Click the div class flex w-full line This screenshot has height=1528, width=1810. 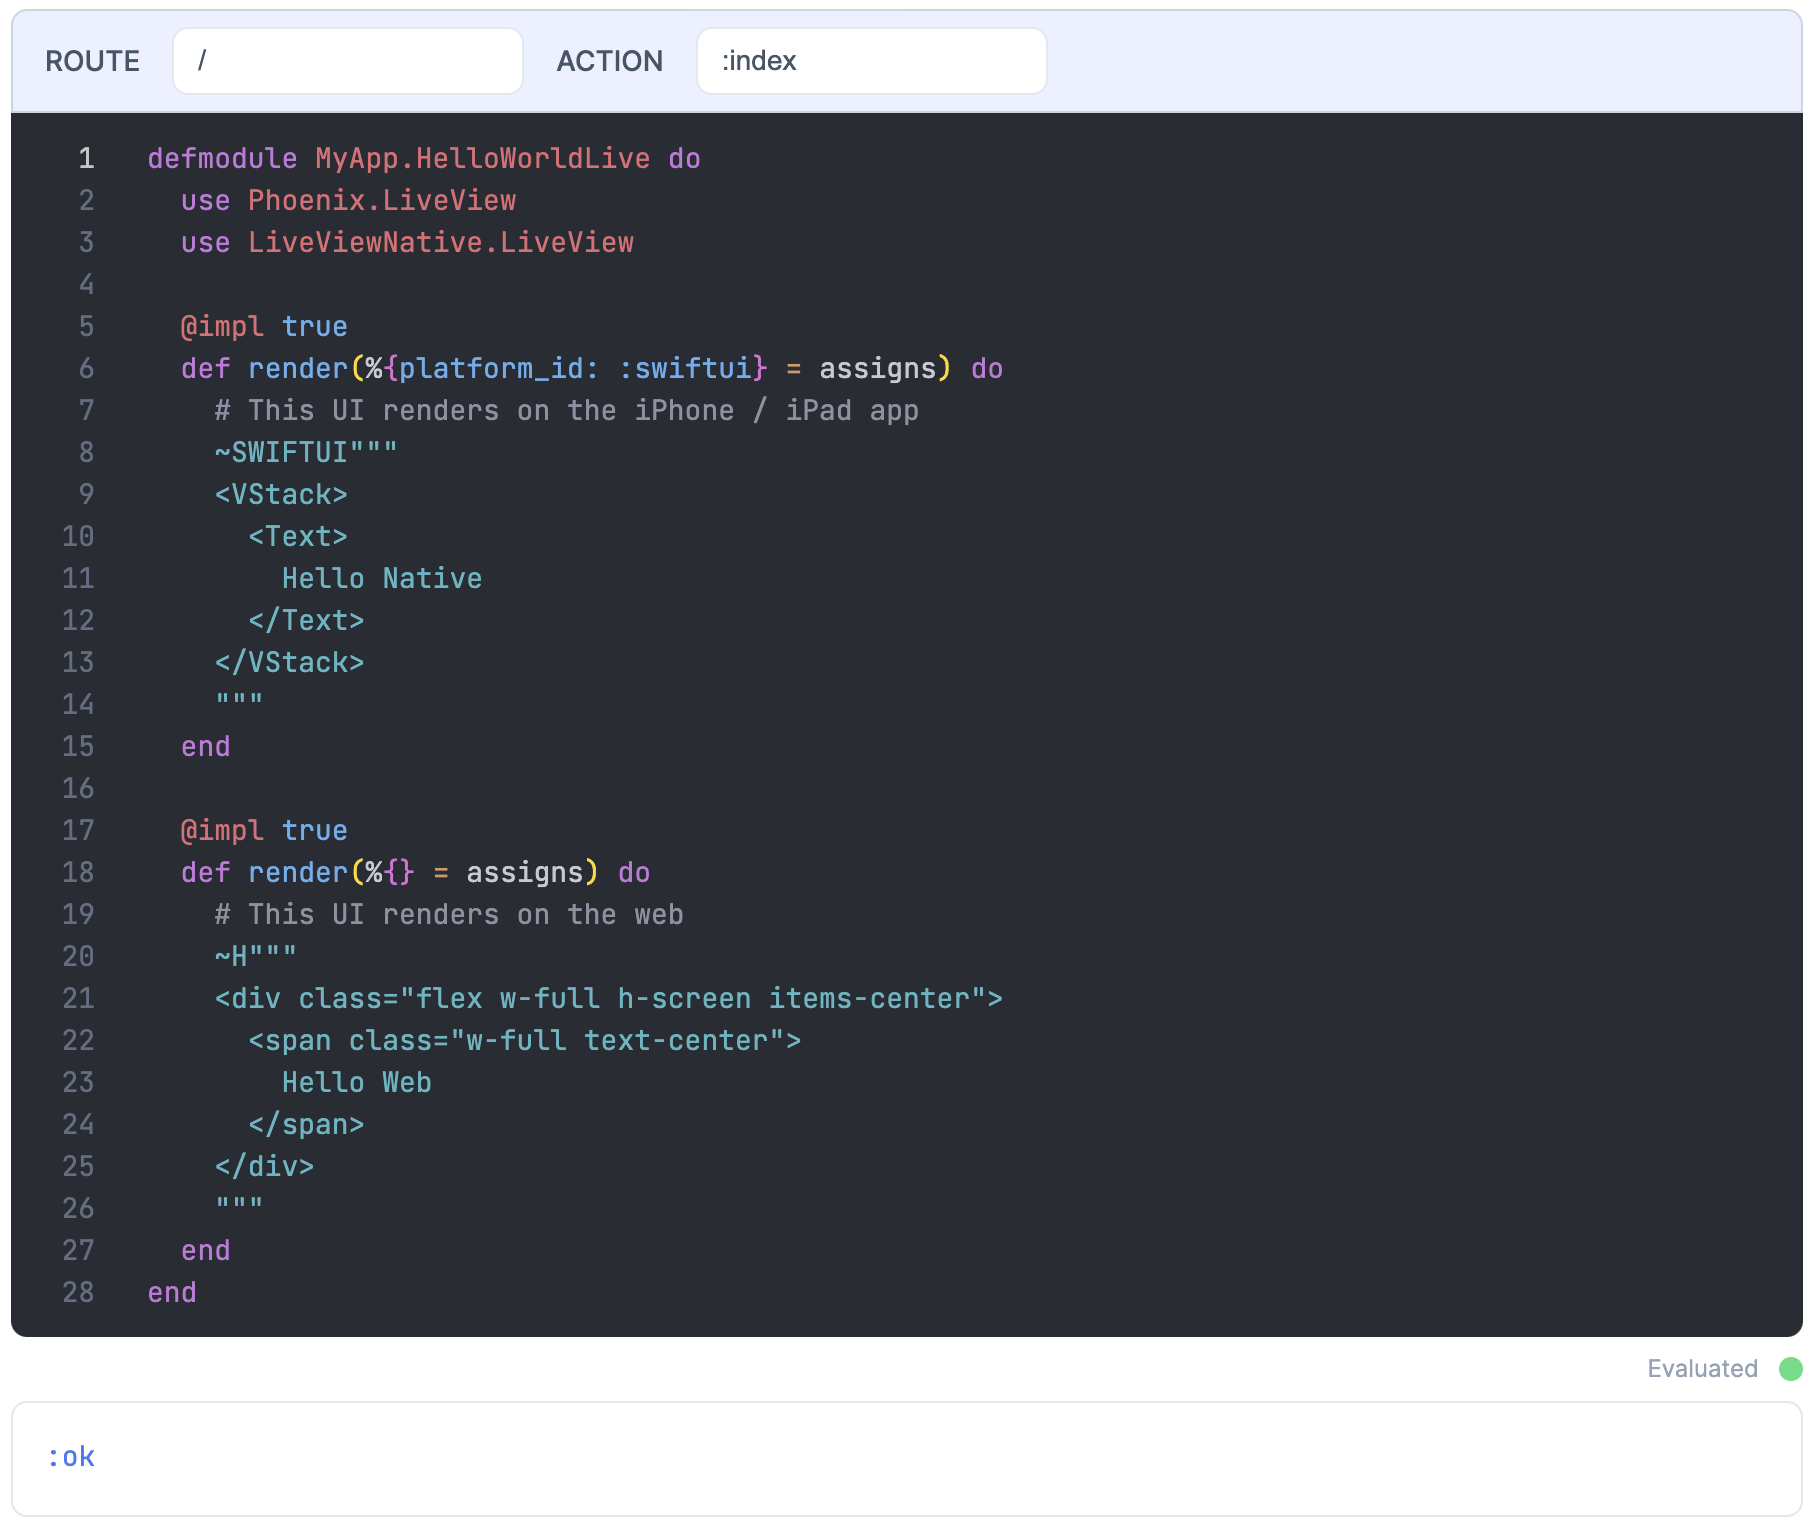608,999
